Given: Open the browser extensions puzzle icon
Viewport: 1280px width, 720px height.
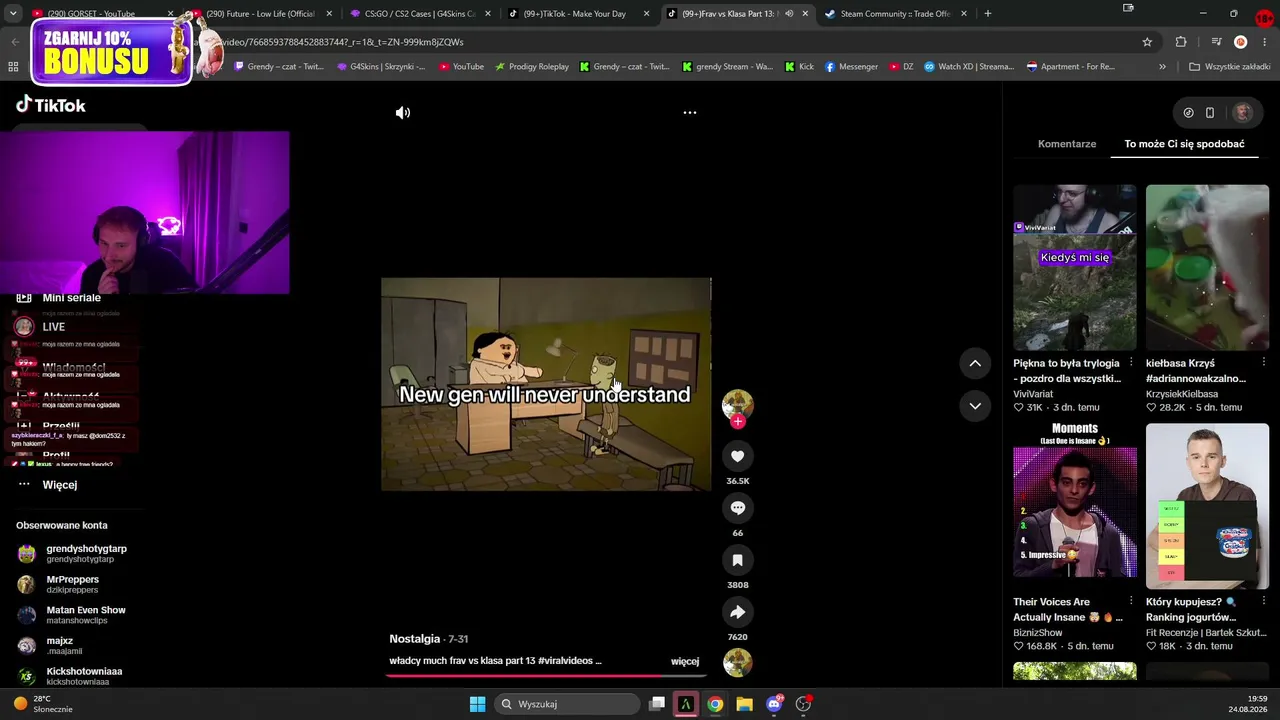Looking at the screenshot, I should click(1181, 42).
